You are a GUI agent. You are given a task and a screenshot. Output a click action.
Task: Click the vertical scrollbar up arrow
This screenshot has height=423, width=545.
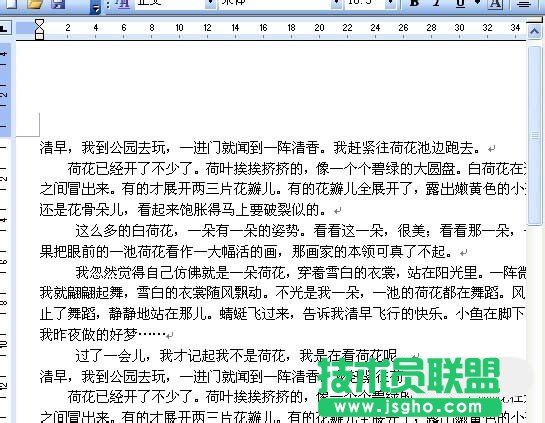[x=534, y=32]
